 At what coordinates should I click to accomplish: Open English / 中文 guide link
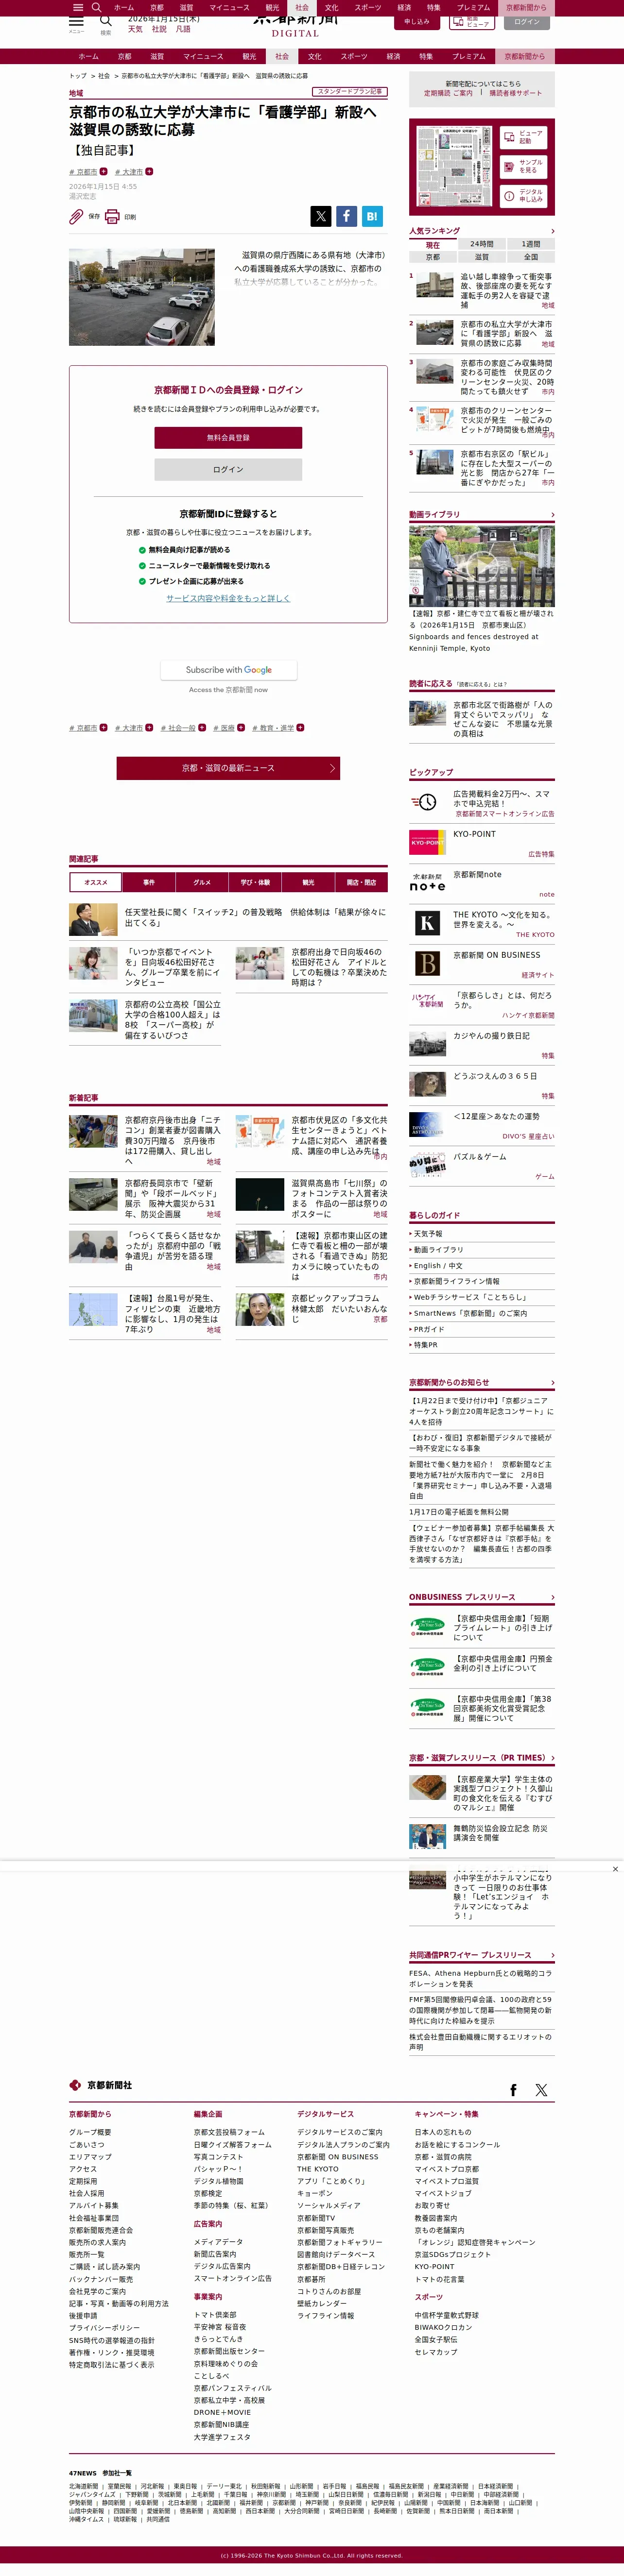(438, 1265)
